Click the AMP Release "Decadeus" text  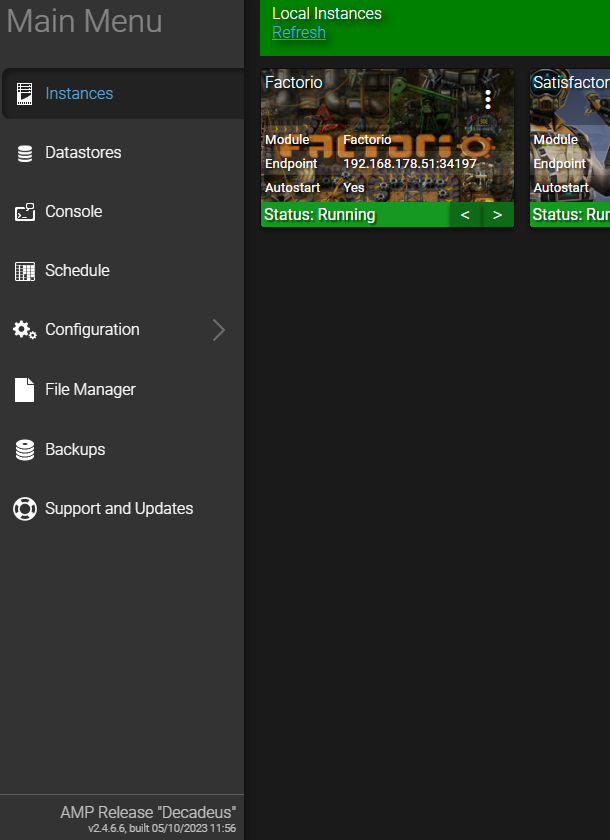click(148, 812)
